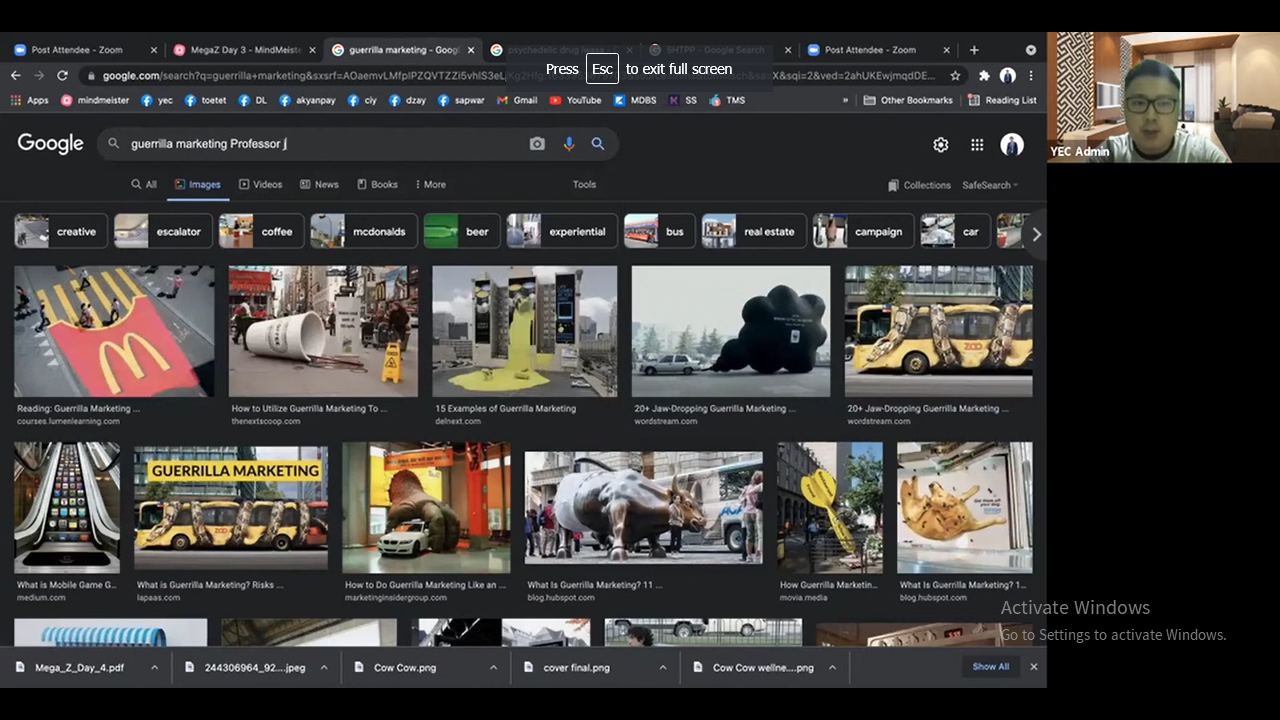
Task: Open the Chrome extensions puzzle icon
Action: (x=984, y=75)
